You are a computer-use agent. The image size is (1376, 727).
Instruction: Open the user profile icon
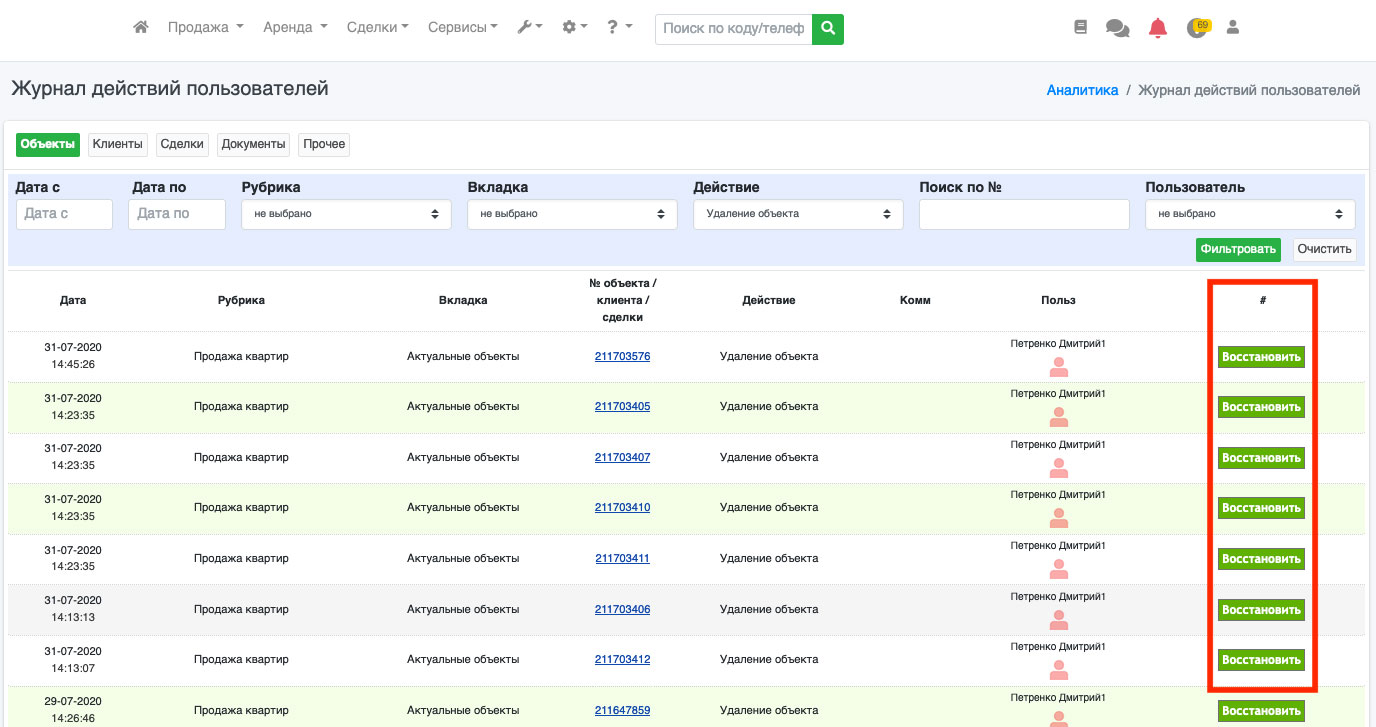(1233, 28)
